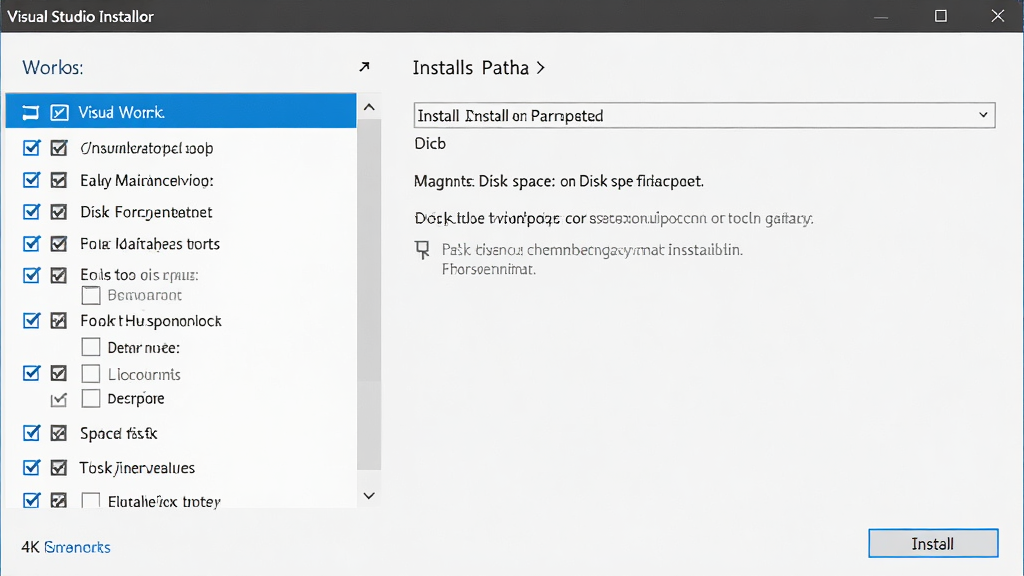Toggle the checkbox in the selected Visual Worrk row
The image size is (1024, 576).
tap(59, 112)
